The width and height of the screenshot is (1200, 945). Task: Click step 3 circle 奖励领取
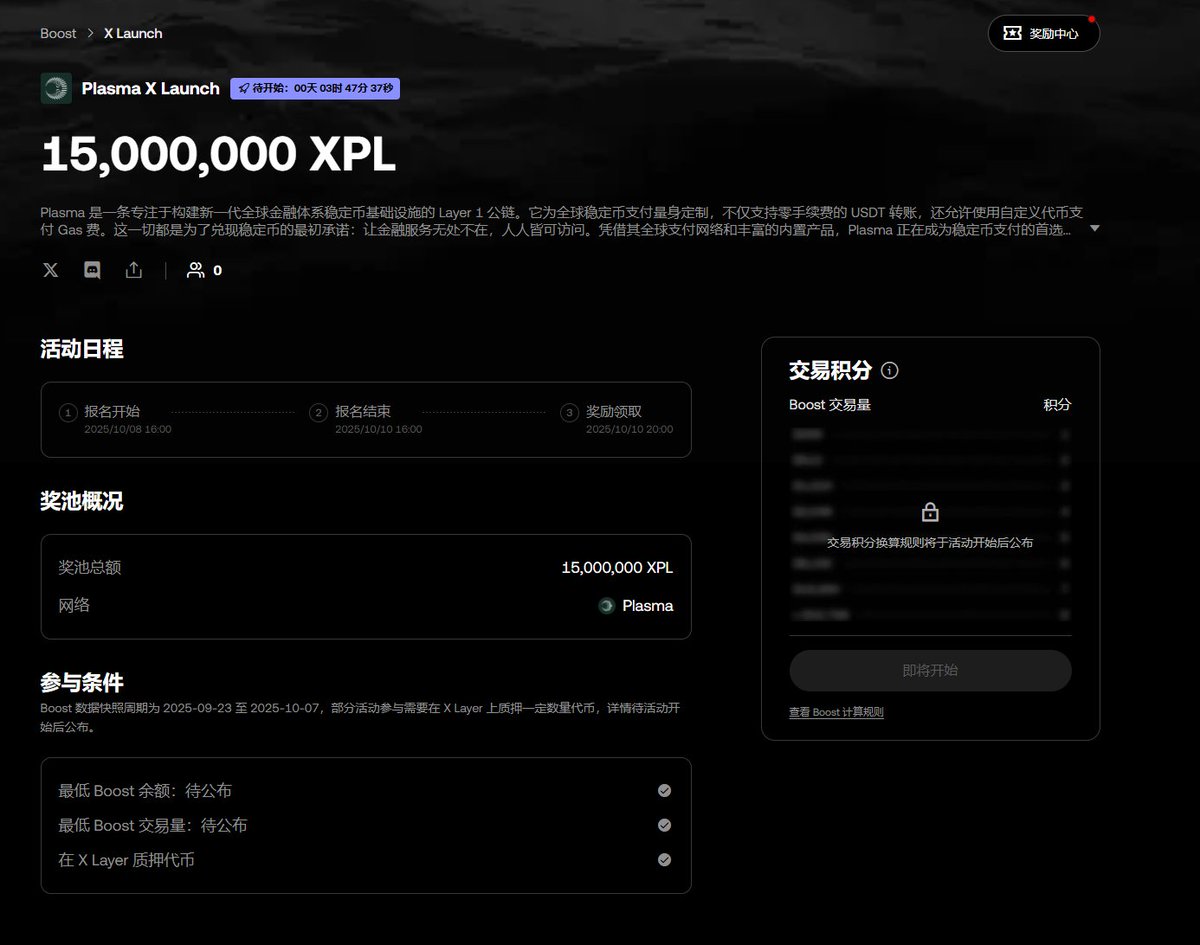coord(569,412)
